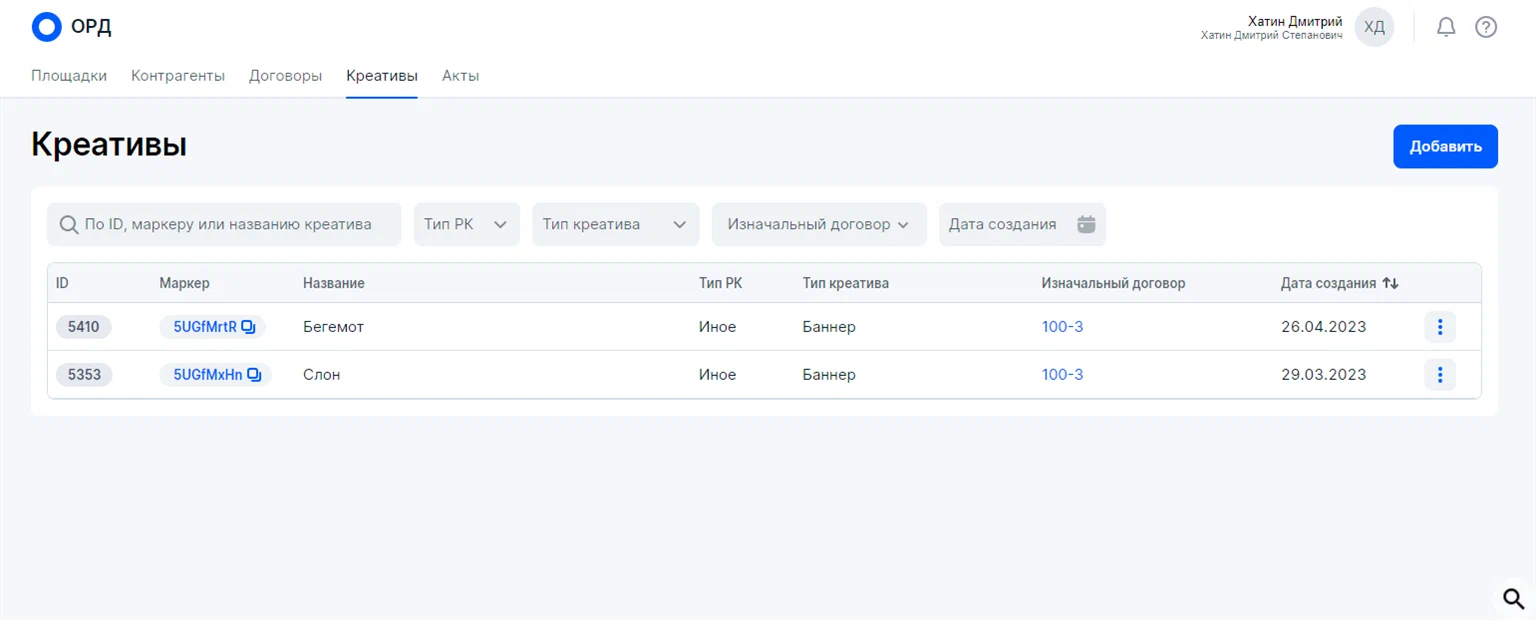Expand the Изначальный договор filter dropdown
This screenshot has width=1536, height=620.
[818, 224]
